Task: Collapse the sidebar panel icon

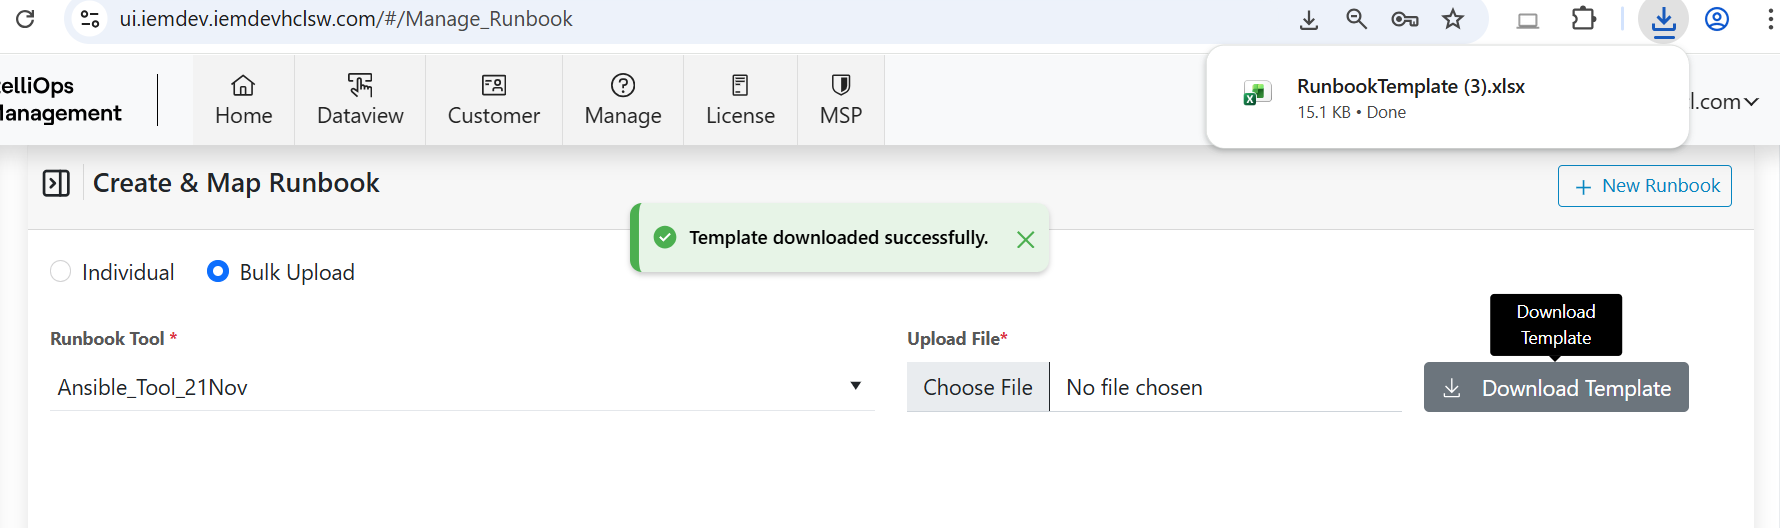Action: click(x=56, y=183)
